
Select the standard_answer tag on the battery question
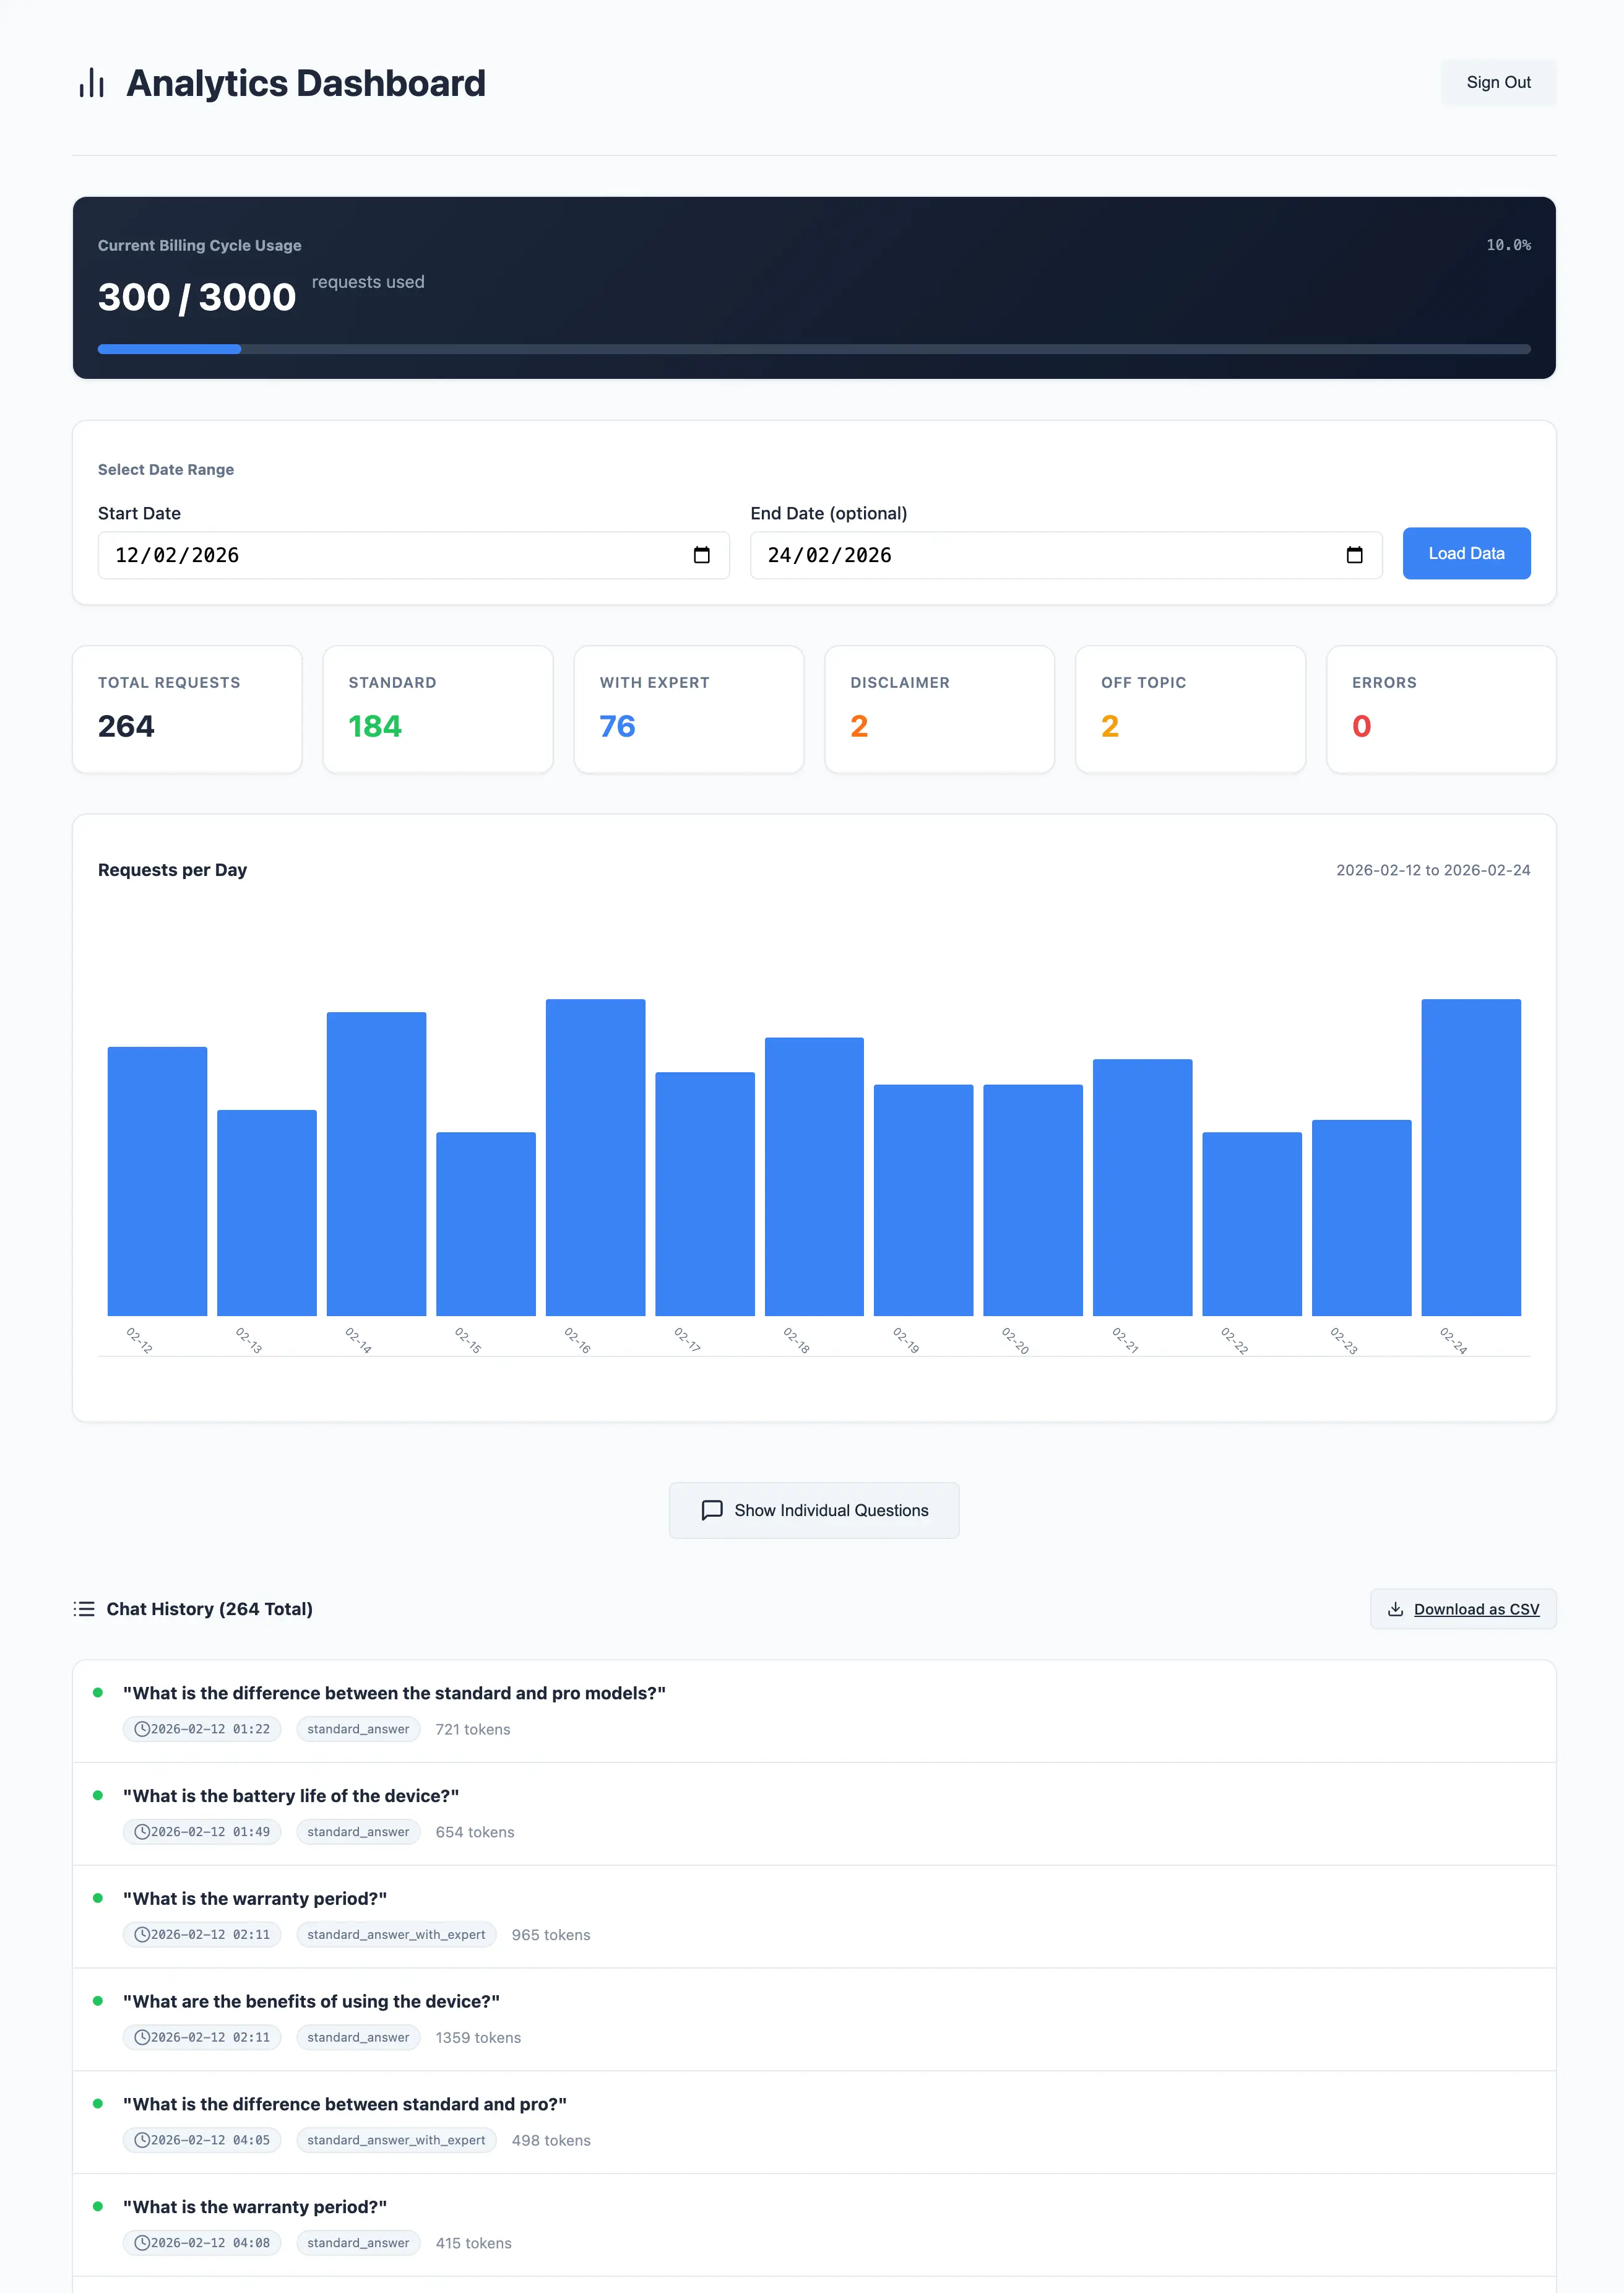(x=357, y=1832)
